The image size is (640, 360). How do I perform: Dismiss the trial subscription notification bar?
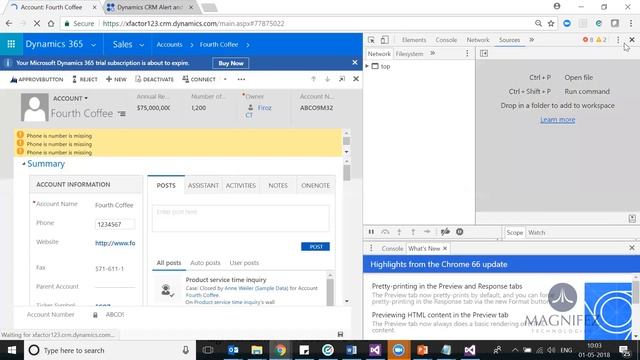tap(355, 62)
